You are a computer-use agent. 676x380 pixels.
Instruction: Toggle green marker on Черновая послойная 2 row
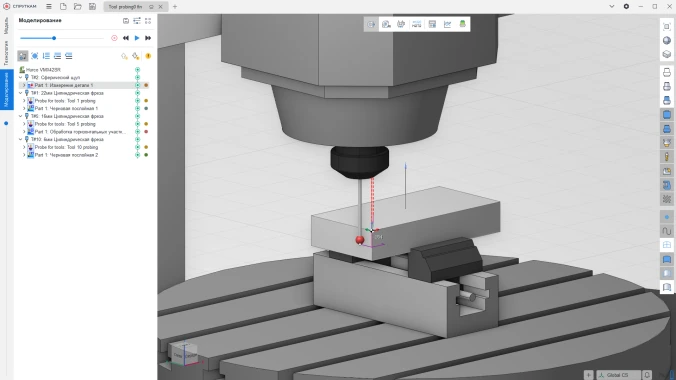[138, 155]
